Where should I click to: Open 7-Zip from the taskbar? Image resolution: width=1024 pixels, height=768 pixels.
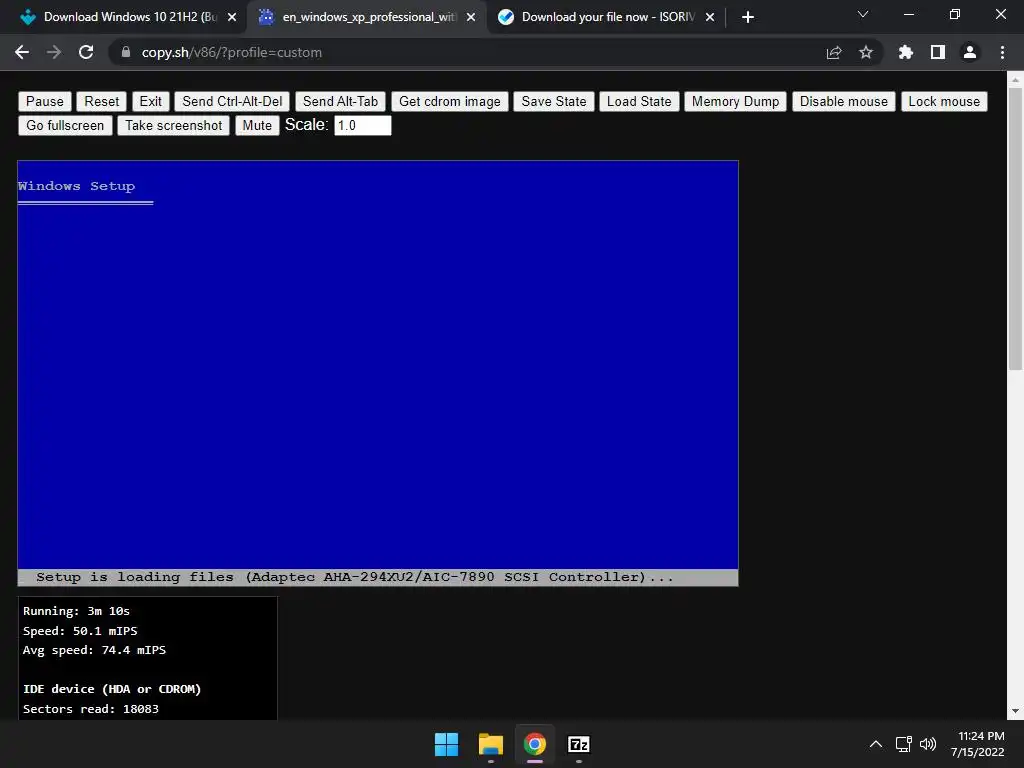[579, 744]
